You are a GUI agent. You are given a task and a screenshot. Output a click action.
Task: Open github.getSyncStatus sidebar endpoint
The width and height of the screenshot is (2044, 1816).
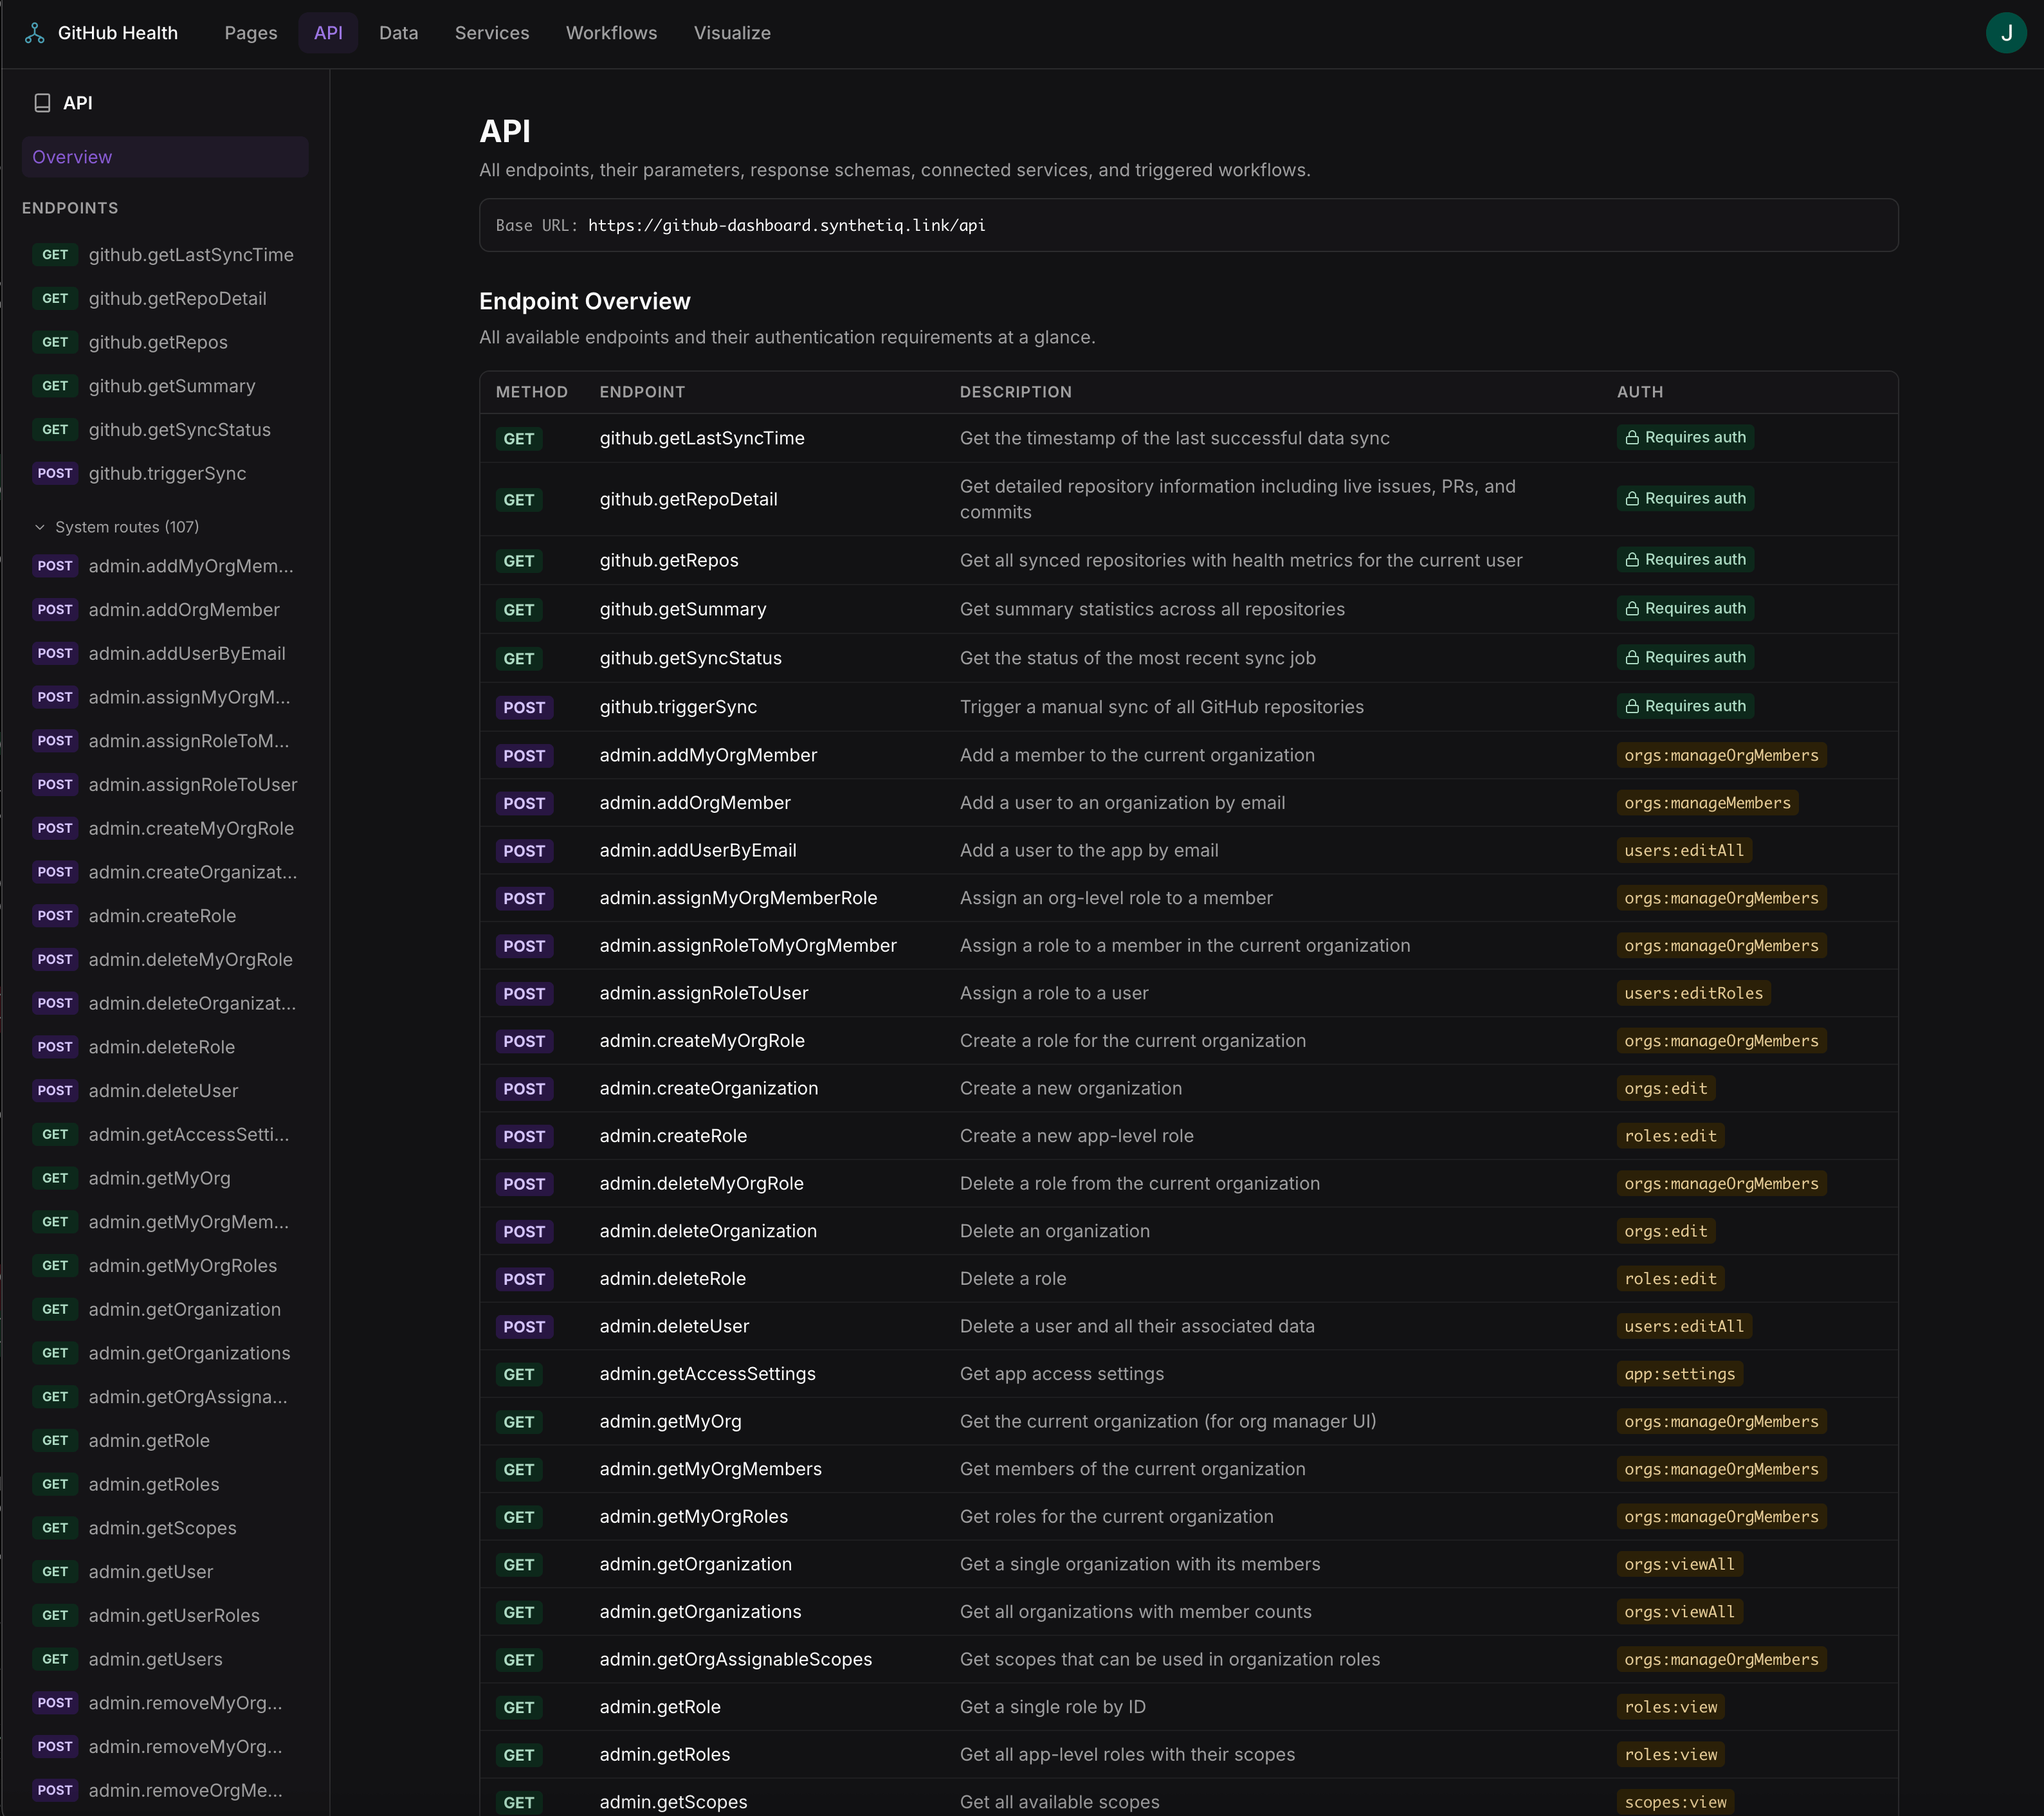(165, 430)
